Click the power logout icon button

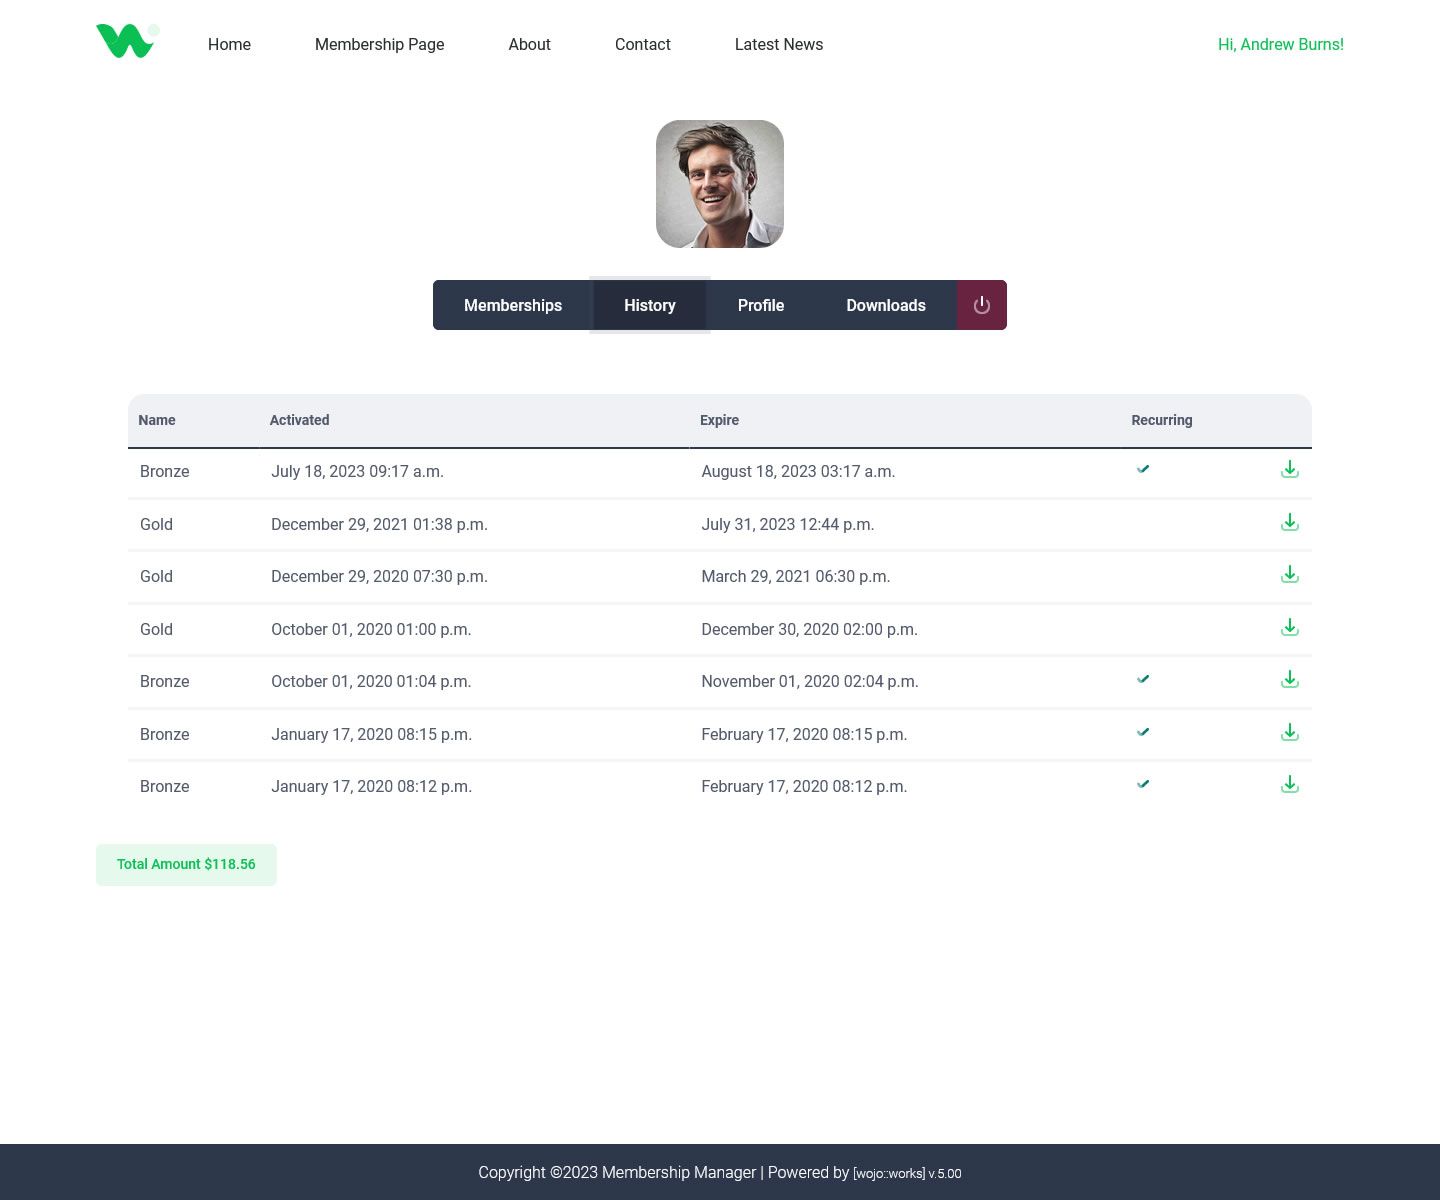(982, 305)
